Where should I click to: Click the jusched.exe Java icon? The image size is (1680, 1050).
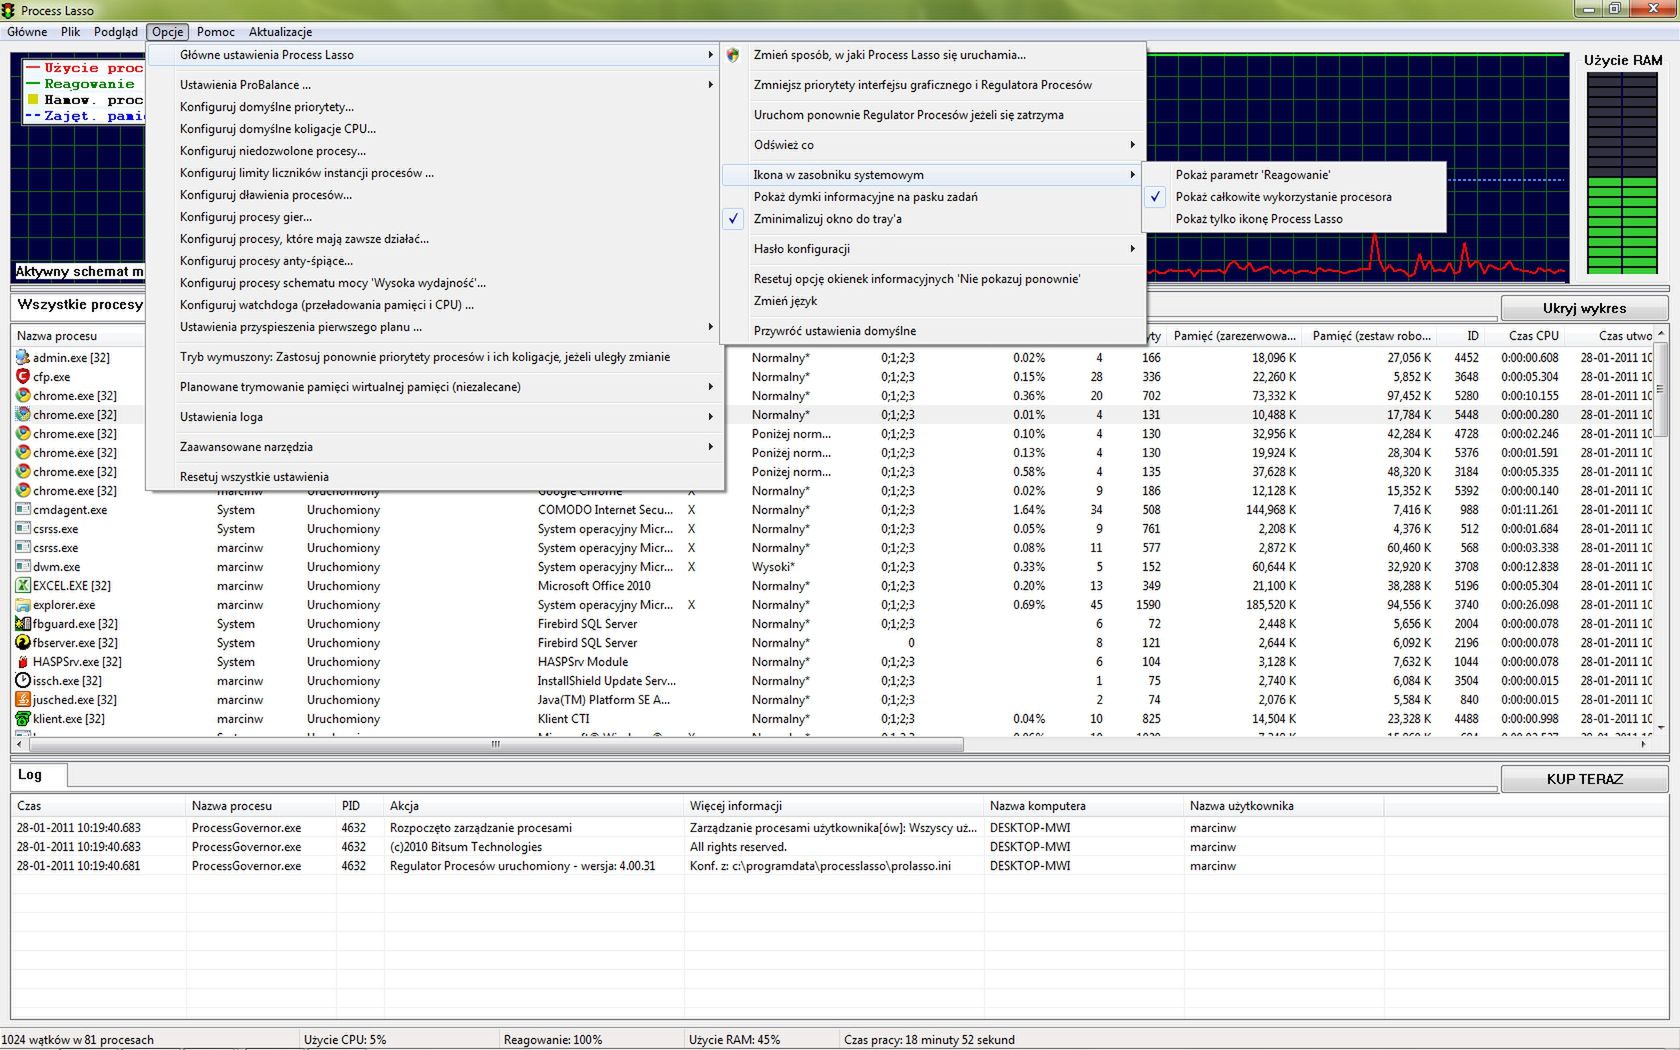point(23,699)
